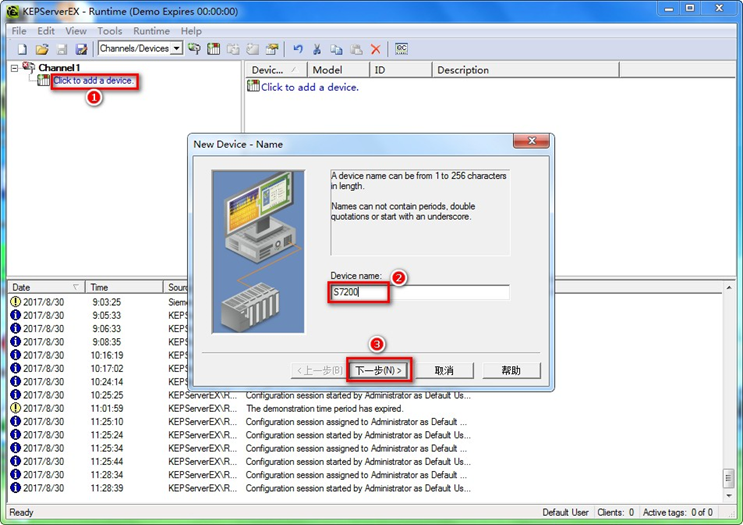Image resolution: width=743 pixels, height=525 pixels.
Task: Click warning icon of 11:01:59 log entry
Action: (x=16, y=407)
